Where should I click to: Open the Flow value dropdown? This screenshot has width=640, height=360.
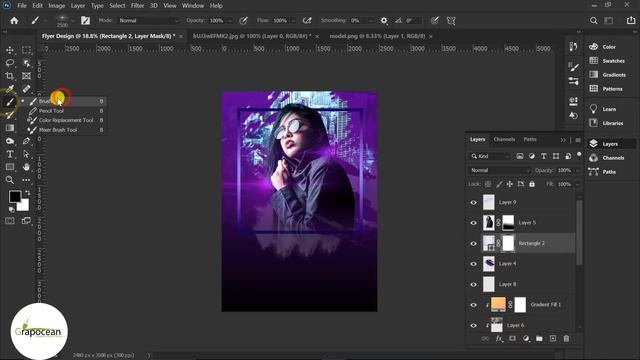coord(293,20)
